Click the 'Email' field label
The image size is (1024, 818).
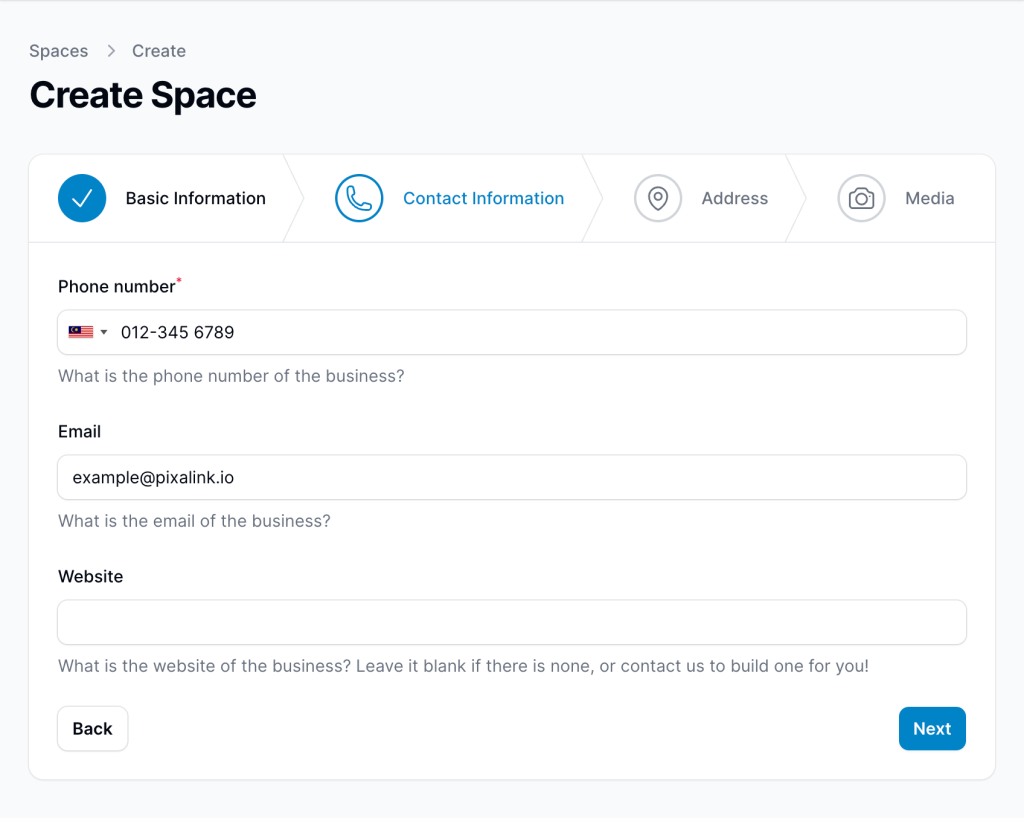pyautogui.click(x=80, y=432)
